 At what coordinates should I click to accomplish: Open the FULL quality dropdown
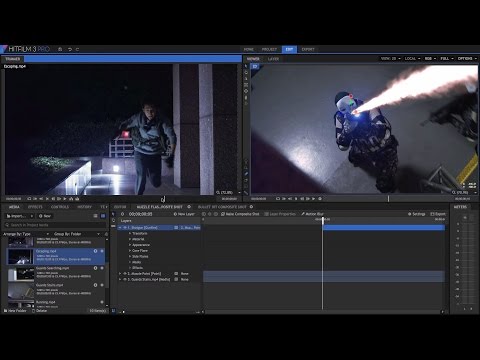(x=447, y=58)
